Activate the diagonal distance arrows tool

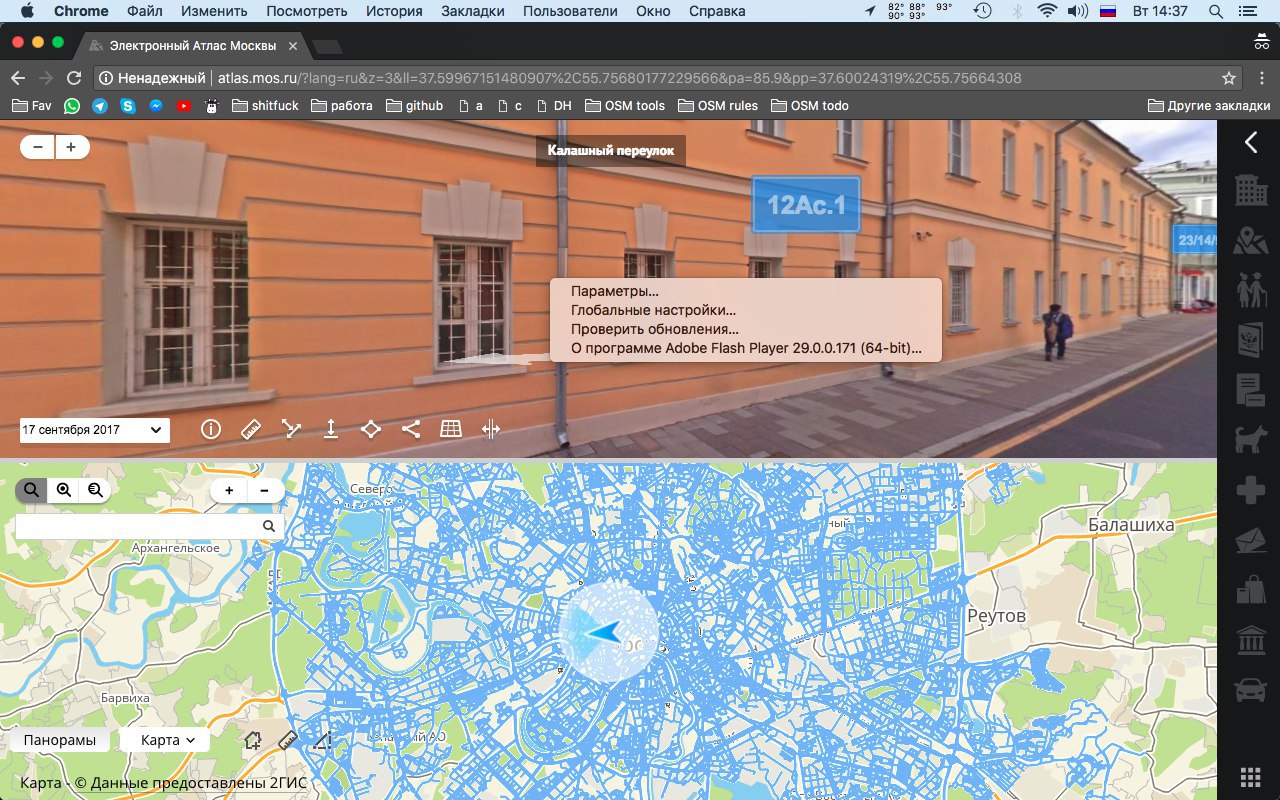[291, 429]
